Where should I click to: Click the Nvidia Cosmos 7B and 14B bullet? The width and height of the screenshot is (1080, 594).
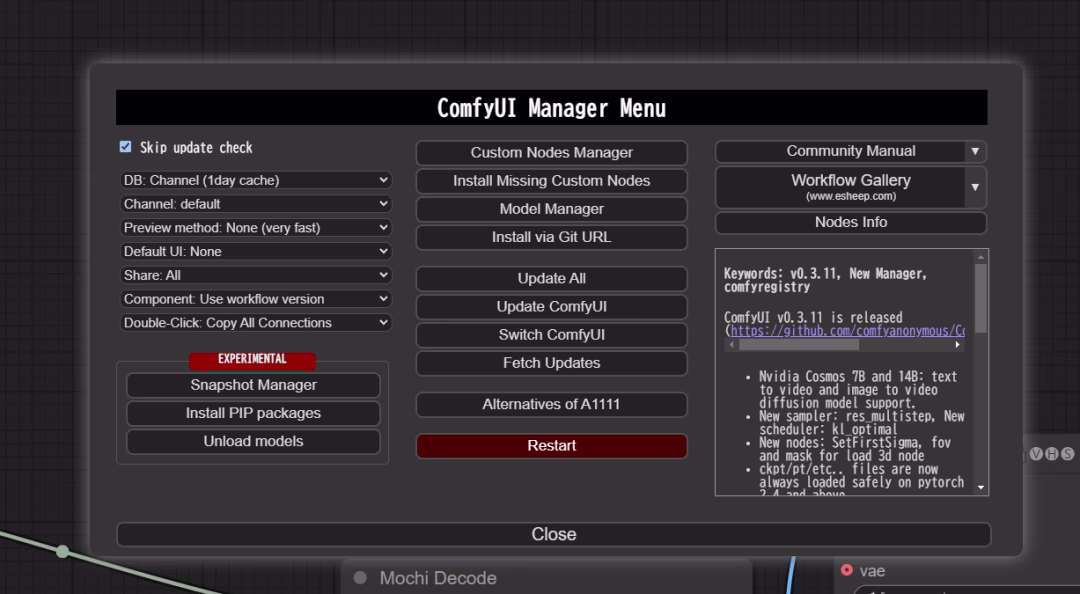858,390
